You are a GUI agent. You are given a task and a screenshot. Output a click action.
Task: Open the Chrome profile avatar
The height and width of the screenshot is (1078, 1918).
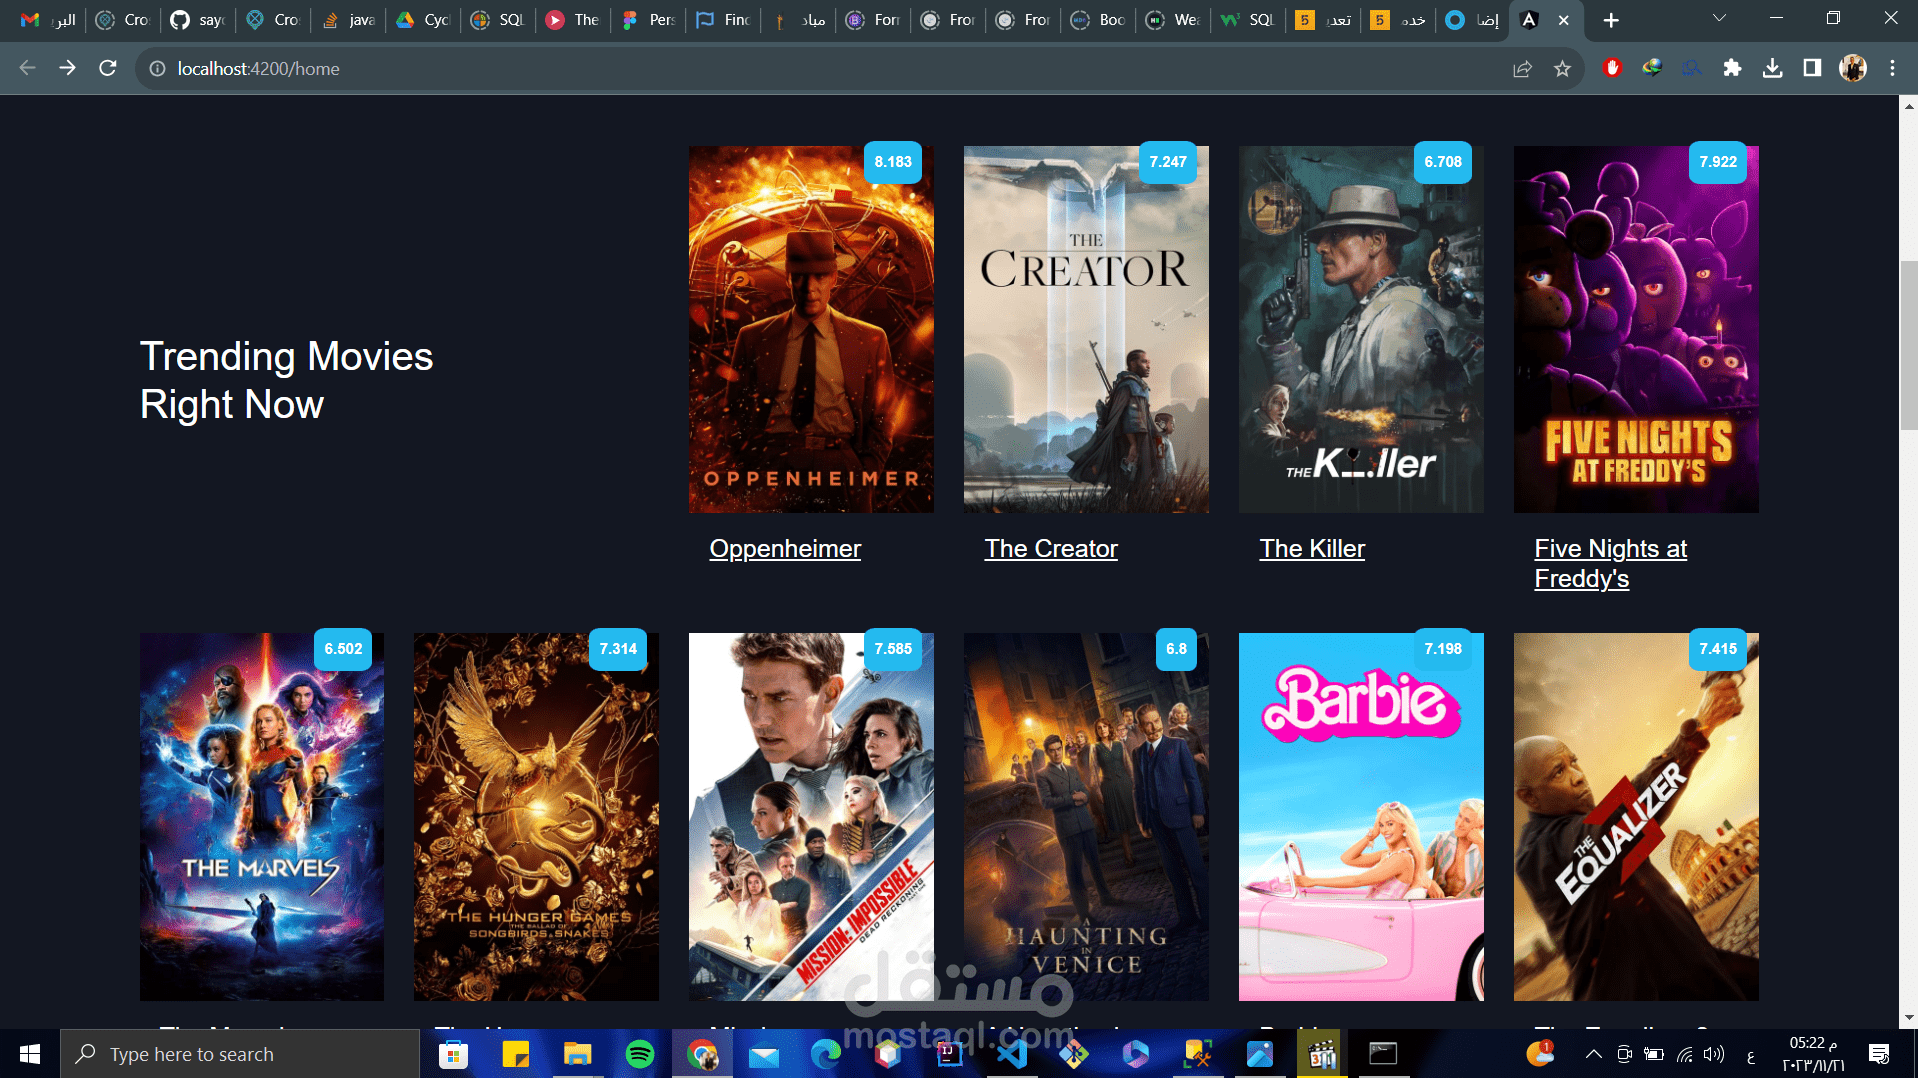[1853, 68]
